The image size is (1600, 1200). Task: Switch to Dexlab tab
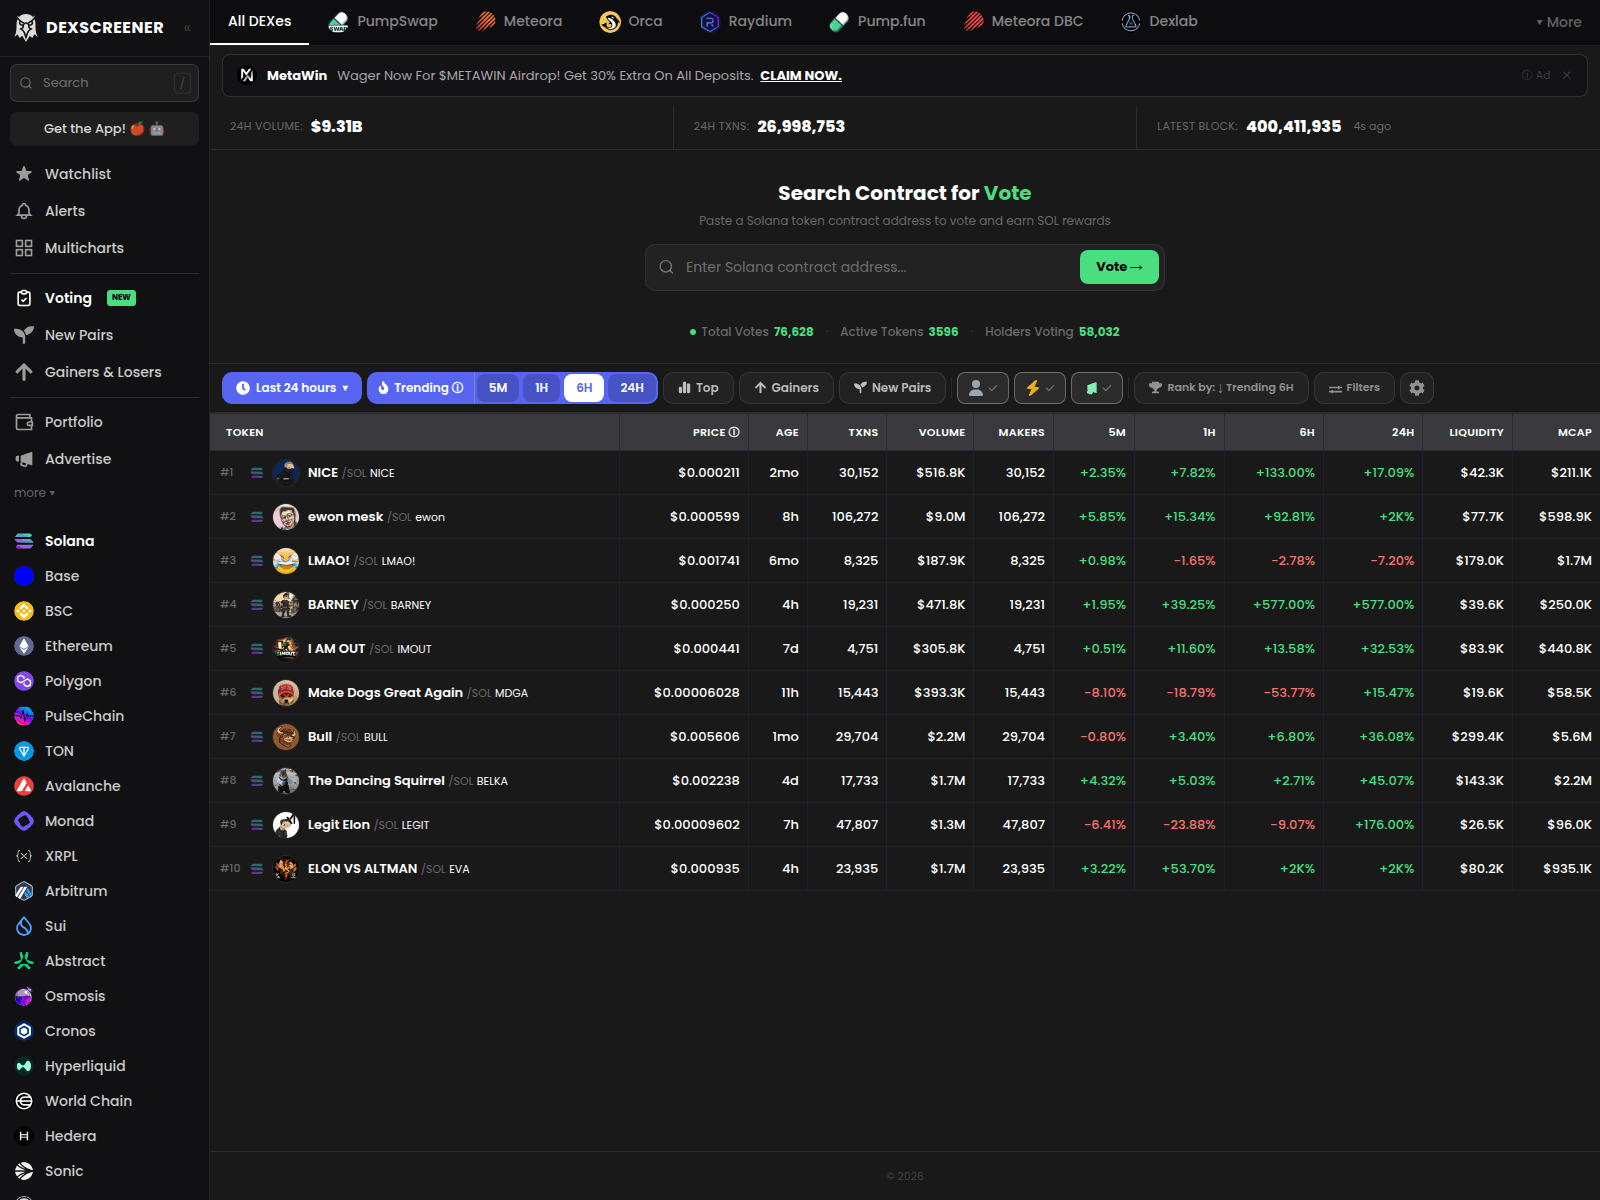(x=1159, y=22)
